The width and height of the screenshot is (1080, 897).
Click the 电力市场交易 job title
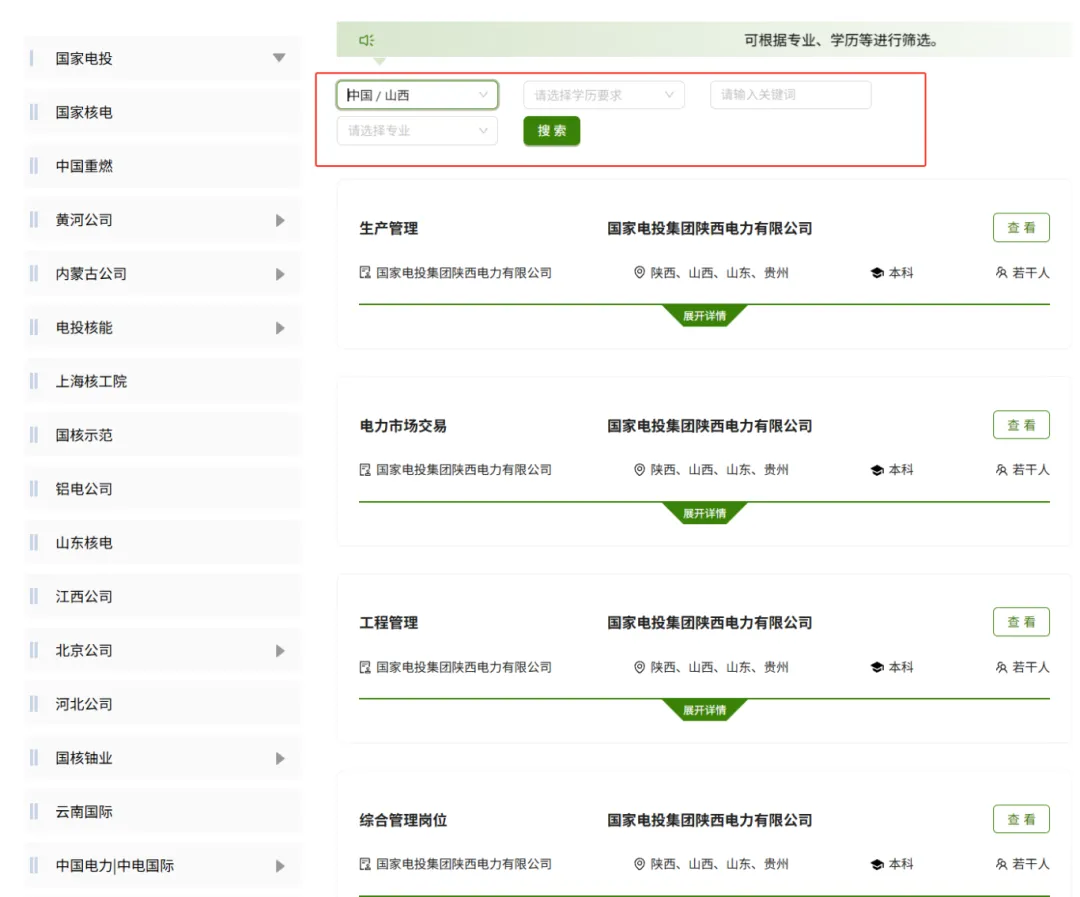pyautogui.click(x=403, y=426)
